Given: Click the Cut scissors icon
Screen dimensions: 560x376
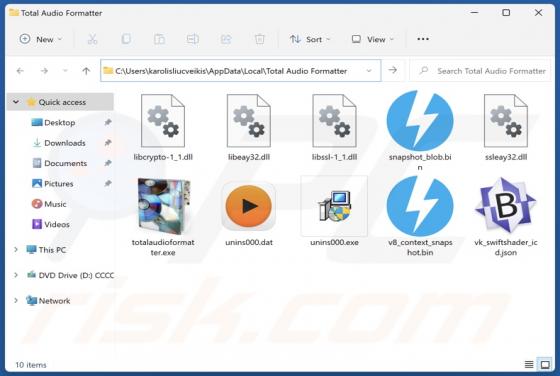Looking at the screenshot, I should (92, 39).
